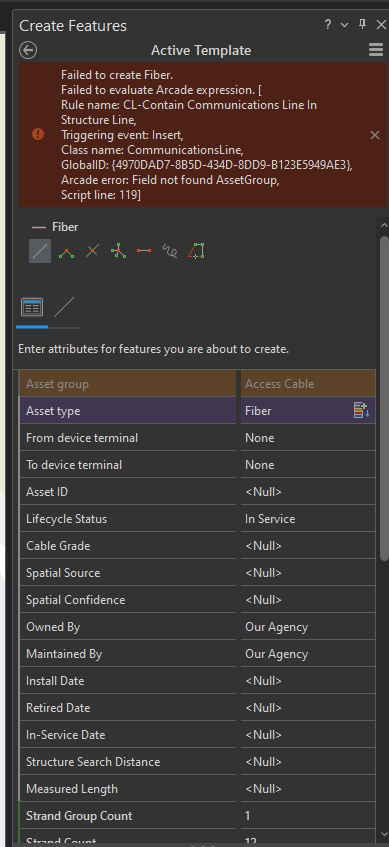
Task: Open the pane options dropdown arrow
Action: [344, 25]
